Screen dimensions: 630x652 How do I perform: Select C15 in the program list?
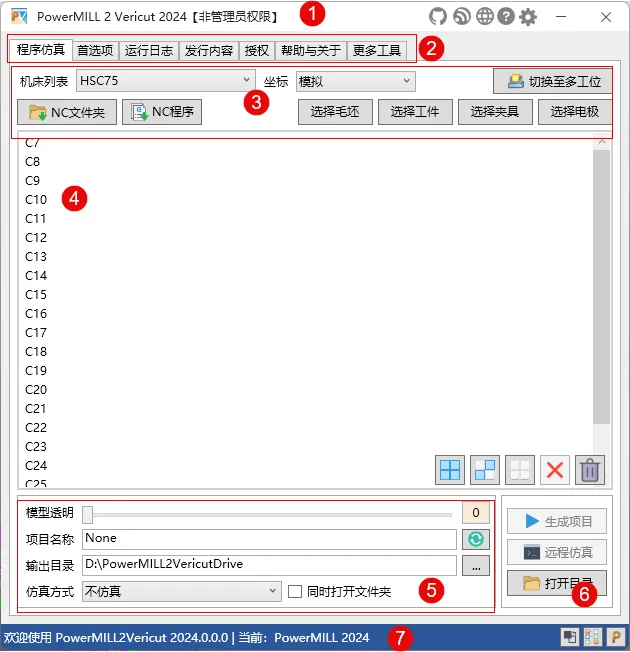click(x=36, y=294)
